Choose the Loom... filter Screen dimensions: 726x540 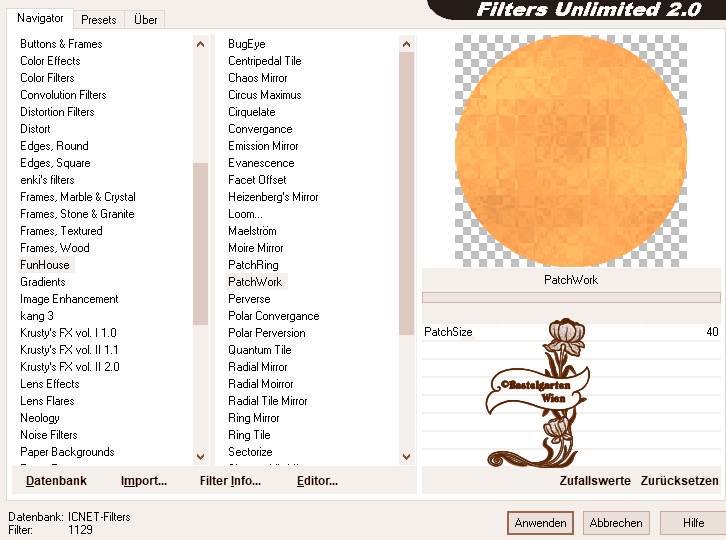245,214
